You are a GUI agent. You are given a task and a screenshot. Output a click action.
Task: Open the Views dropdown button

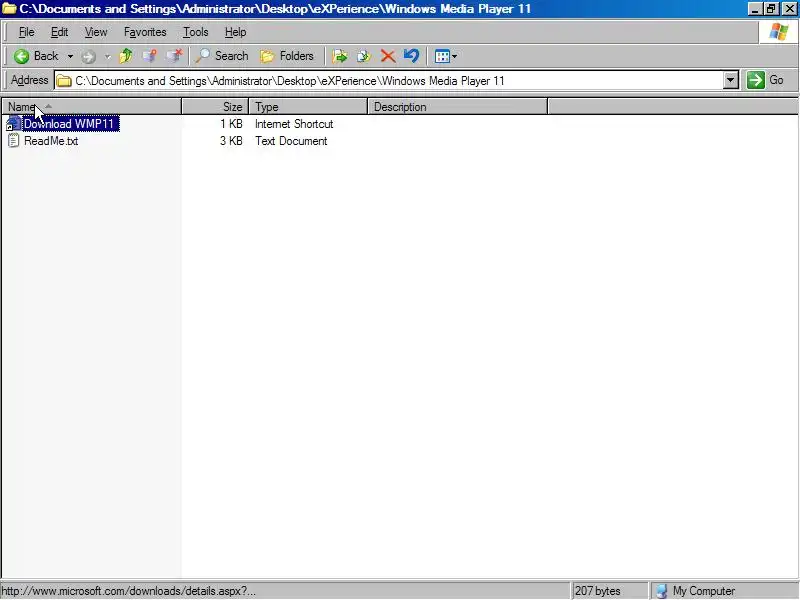pyautogui.click(x=445, y=56)
